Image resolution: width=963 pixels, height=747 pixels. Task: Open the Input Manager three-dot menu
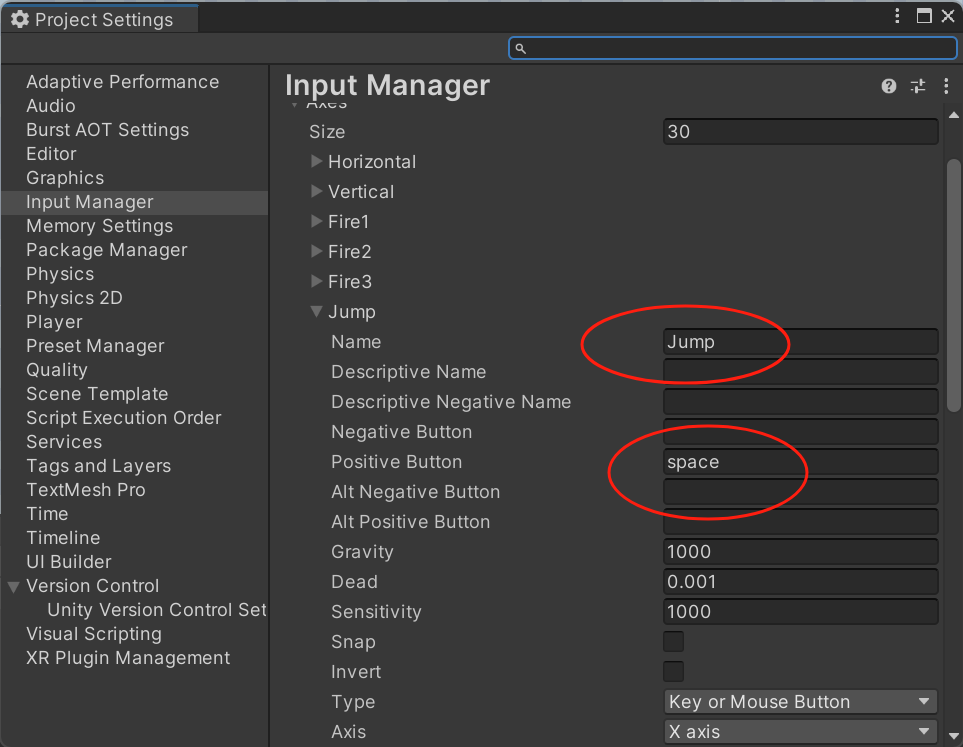pos(946,86)
